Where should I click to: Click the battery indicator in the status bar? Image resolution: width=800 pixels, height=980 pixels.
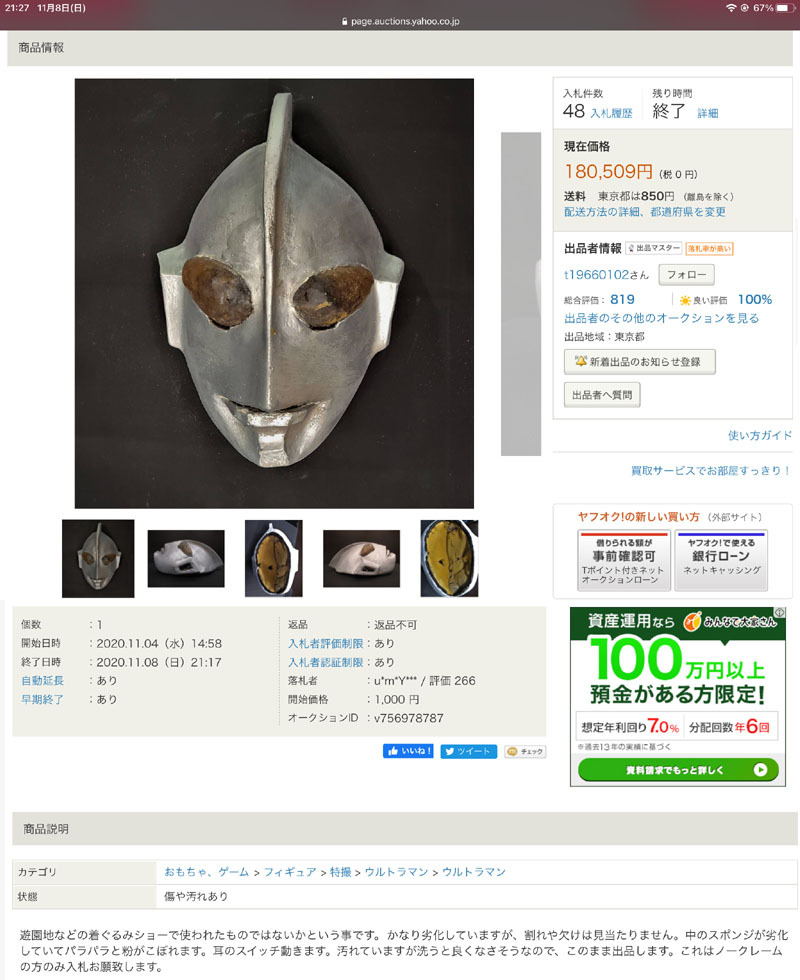[783, 8]
